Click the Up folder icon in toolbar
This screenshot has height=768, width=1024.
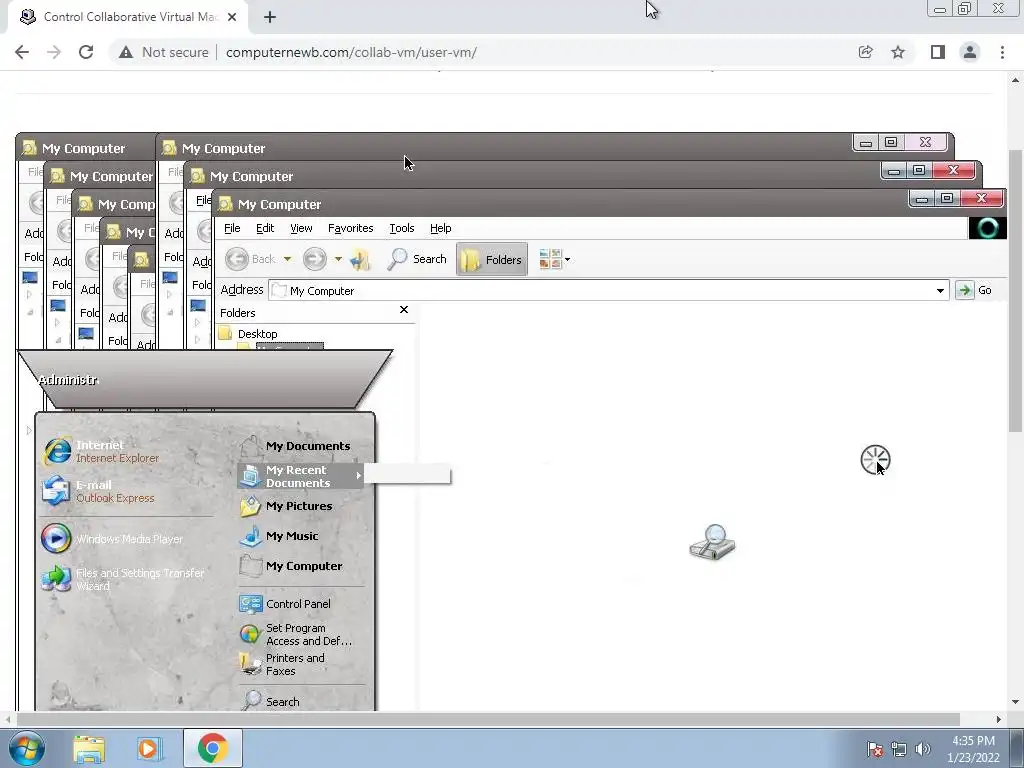click(x=360, y=259)
